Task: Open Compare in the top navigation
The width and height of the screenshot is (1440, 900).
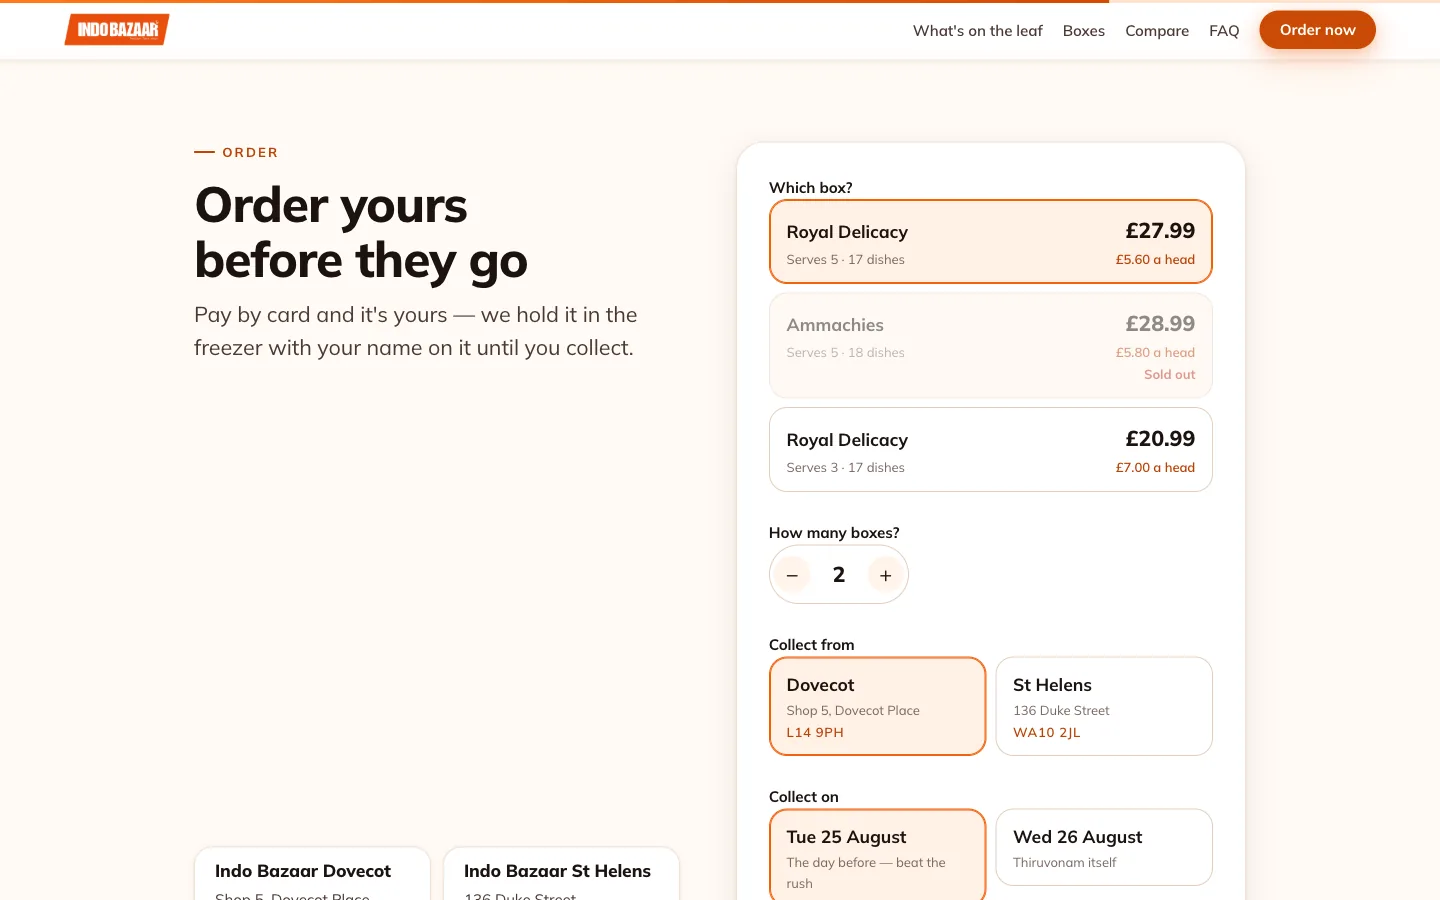Action: pos(1157,31)
